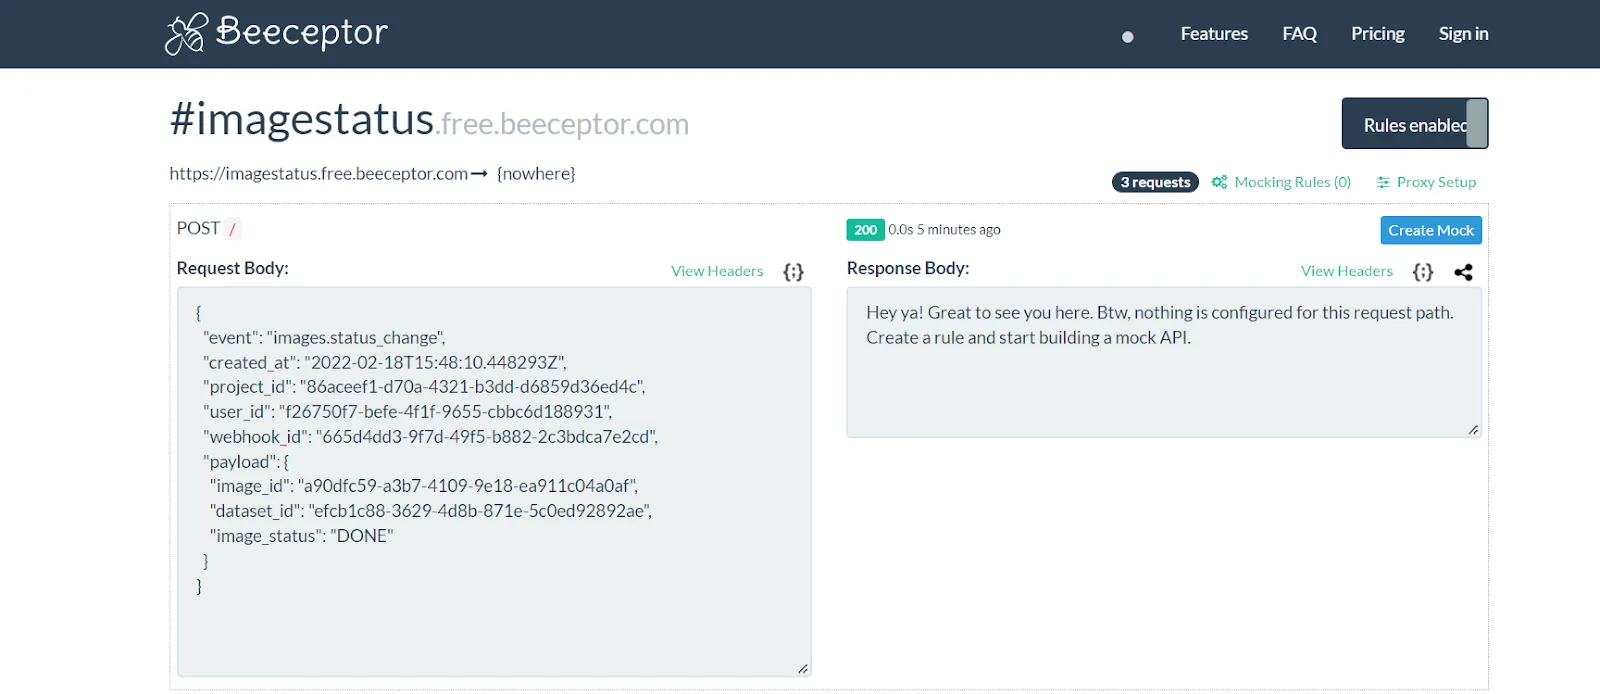Click Sign in
1600x694 pixels.
(1463, 34)
